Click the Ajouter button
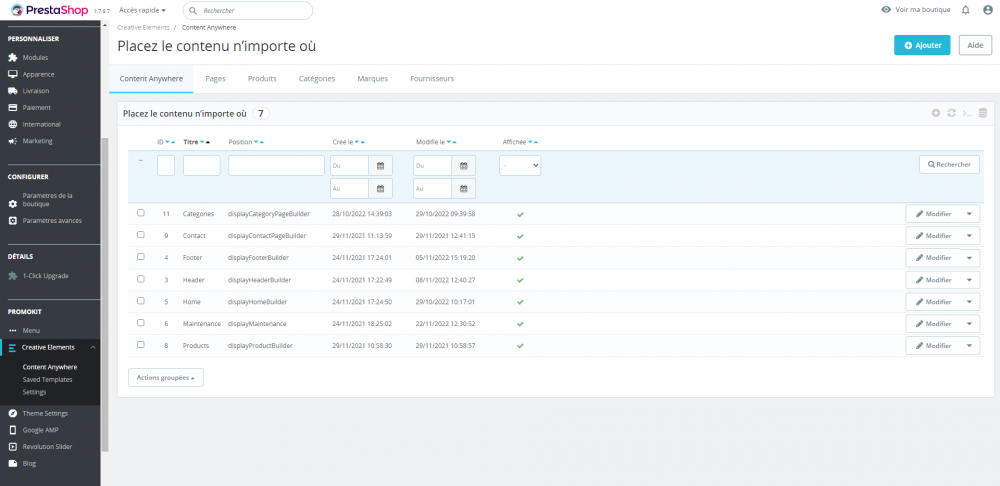1000x486 pixels. (922, 45)
